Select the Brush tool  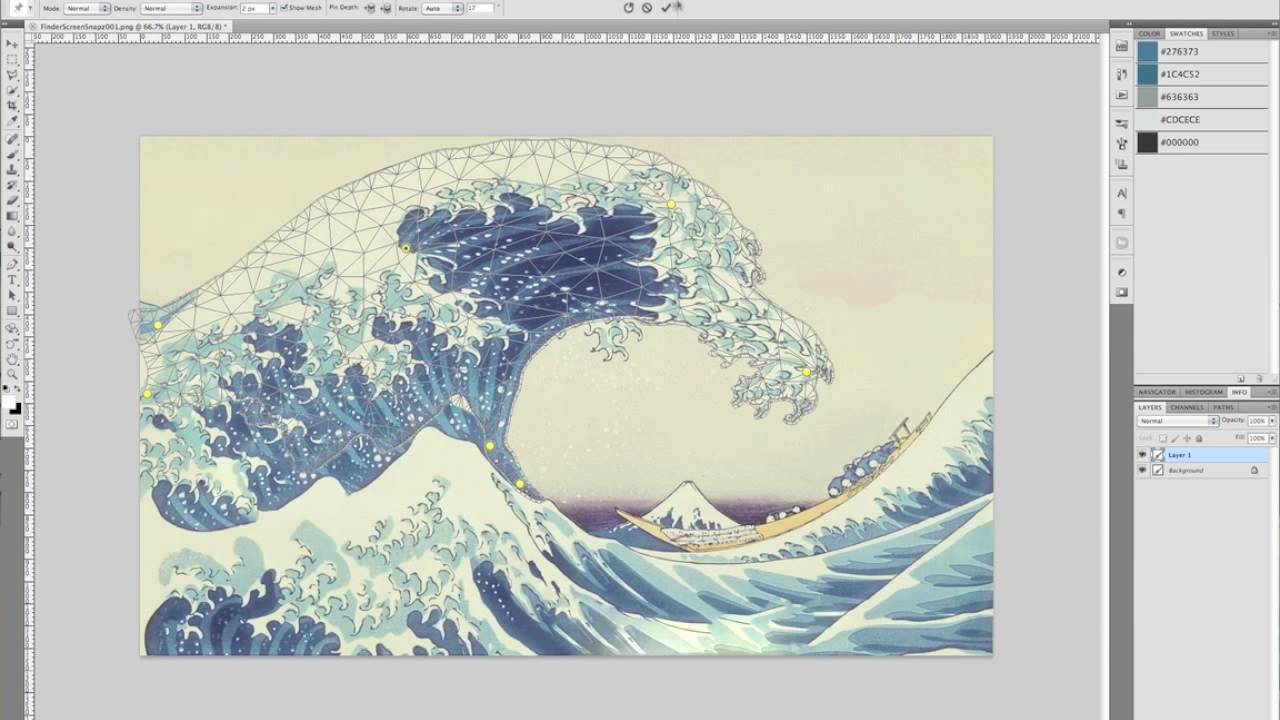tap(12, 154)
